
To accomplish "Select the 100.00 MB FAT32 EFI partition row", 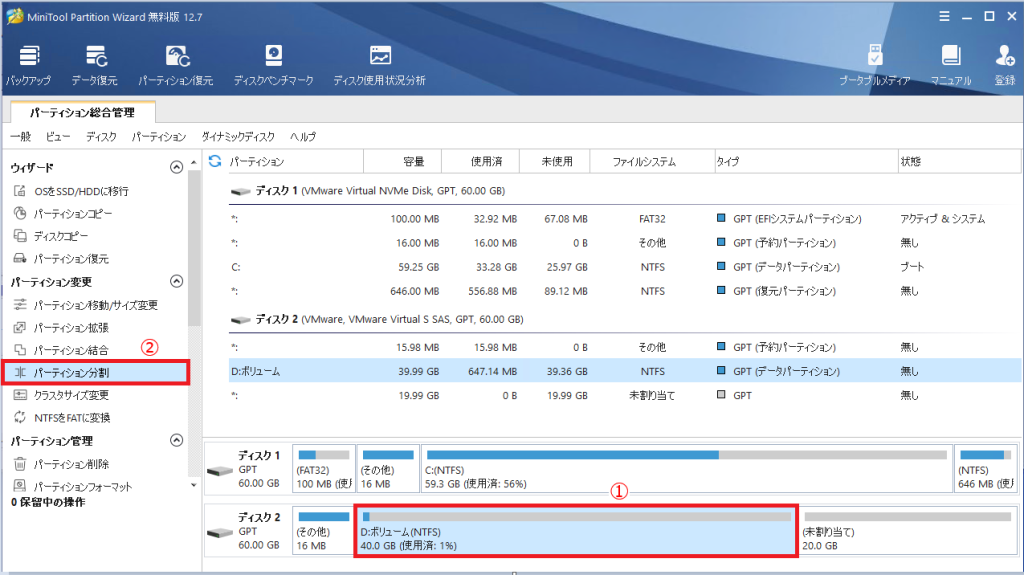I will 625,219.
